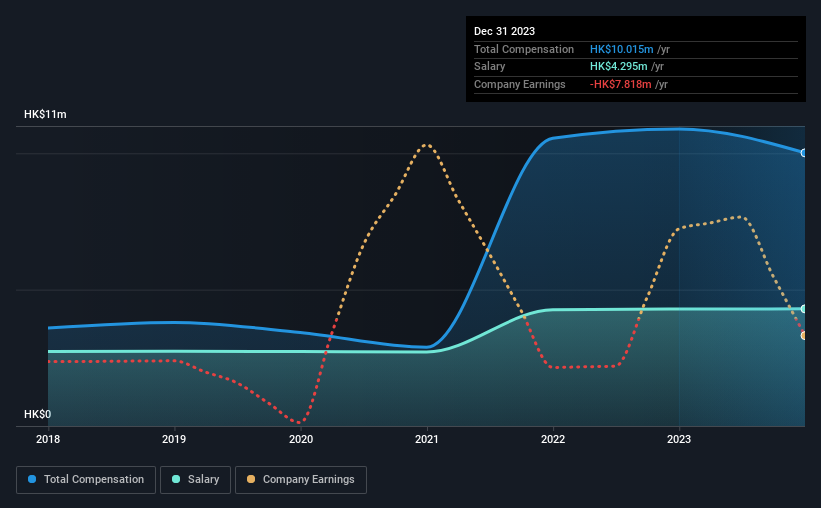
Task: Click the Company Earnings tooltip row label
Action: [519, 84]
